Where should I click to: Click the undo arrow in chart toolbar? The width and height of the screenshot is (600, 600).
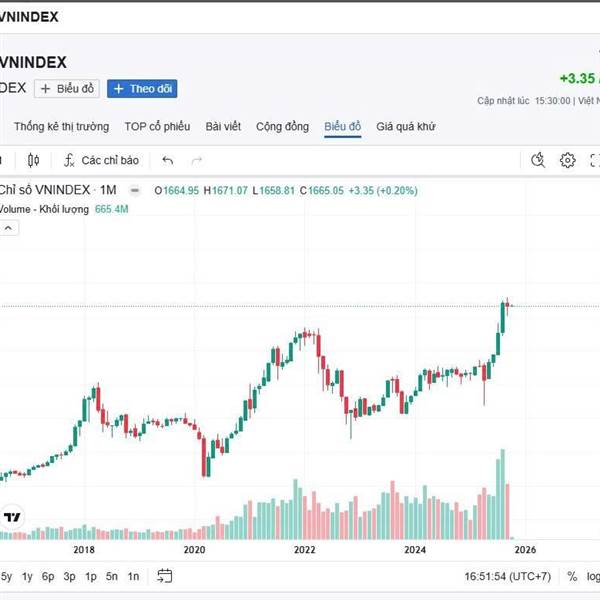tap(167, 160)
